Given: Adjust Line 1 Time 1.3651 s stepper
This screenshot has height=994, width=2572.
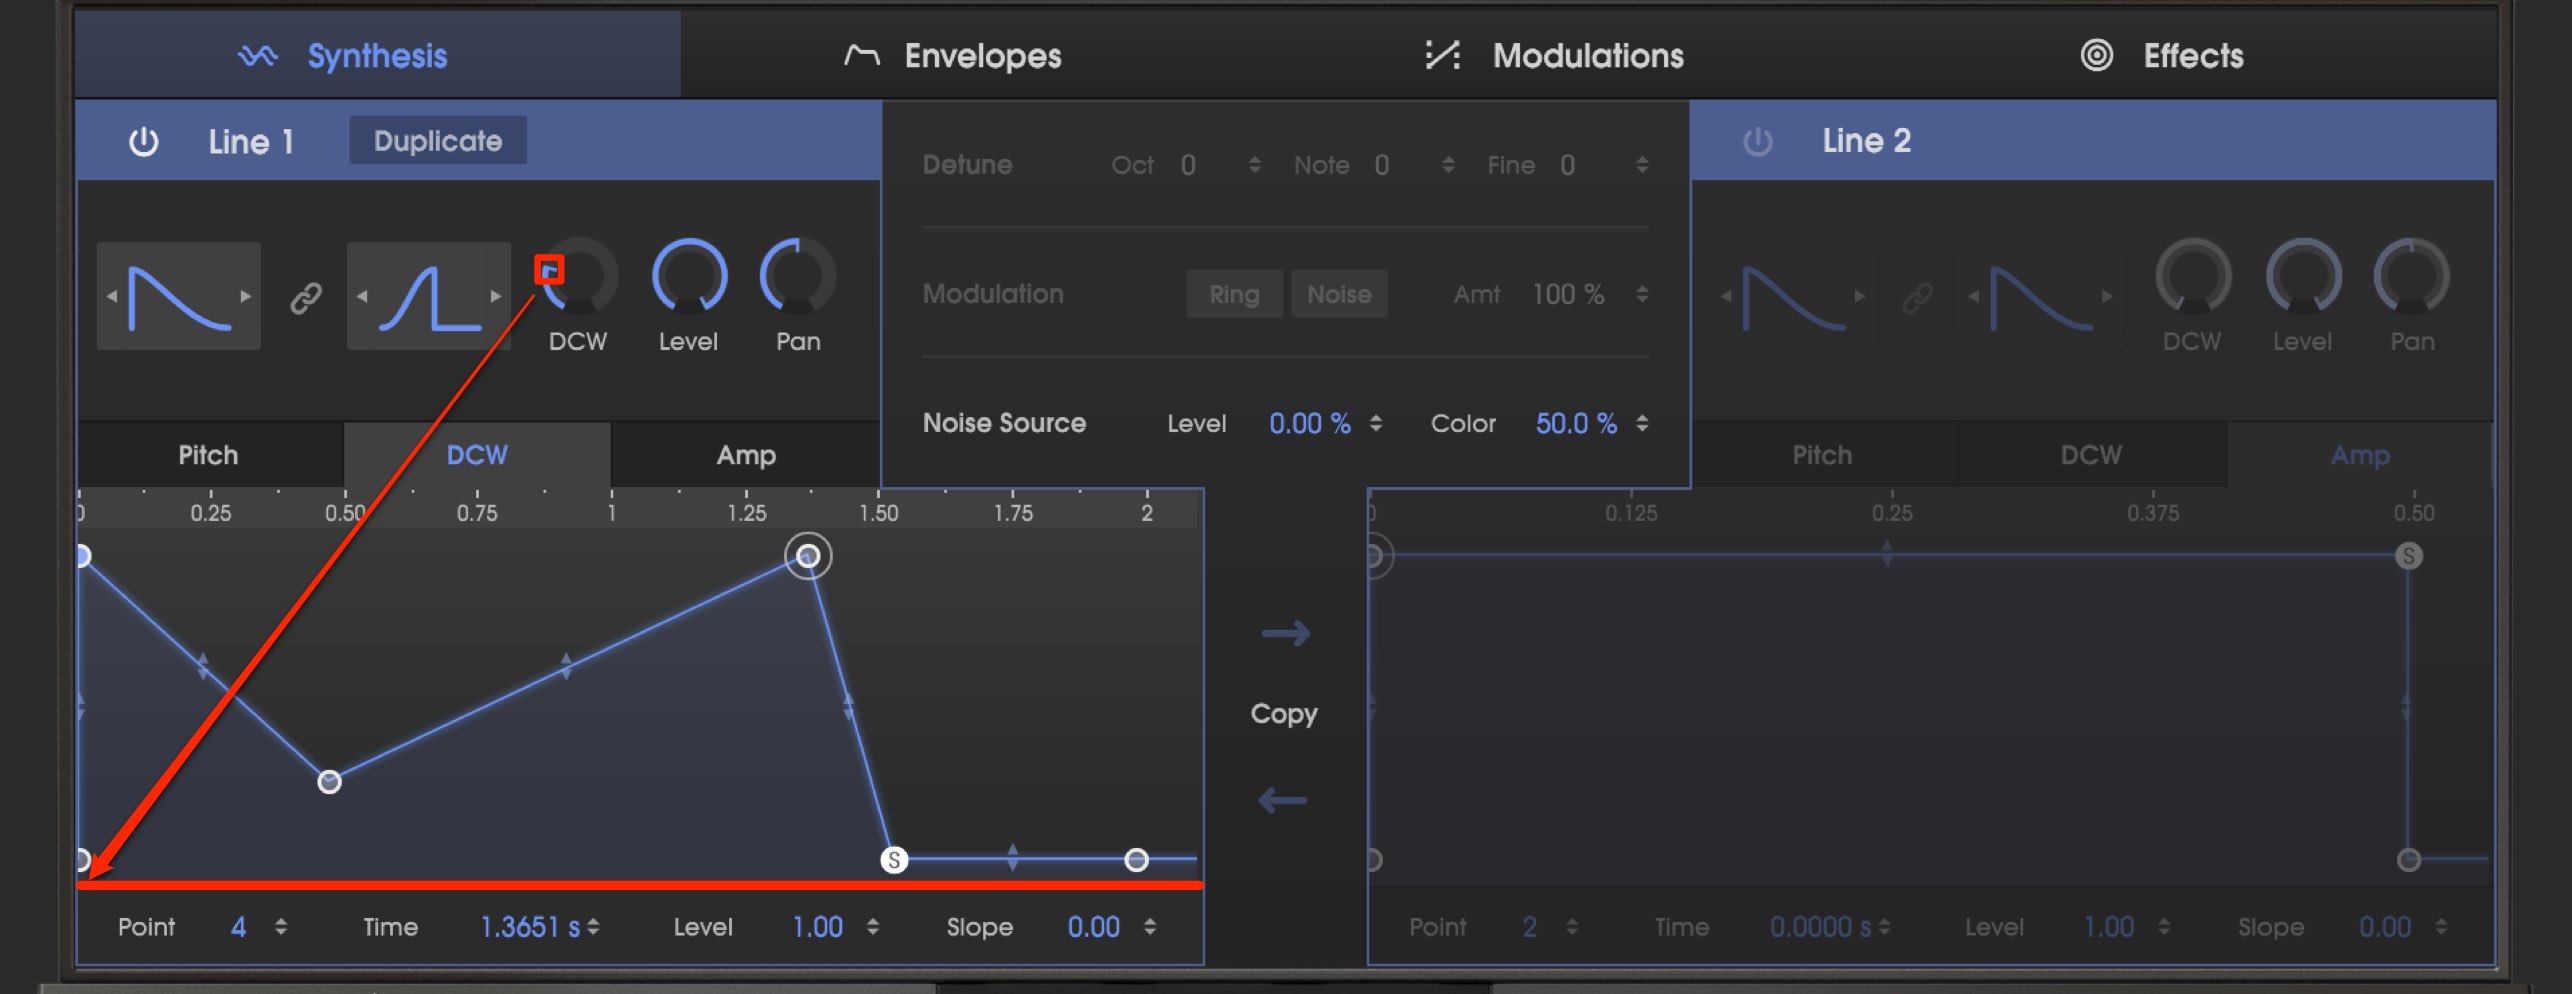Looking at the screenshot, I should pos(593,927).
